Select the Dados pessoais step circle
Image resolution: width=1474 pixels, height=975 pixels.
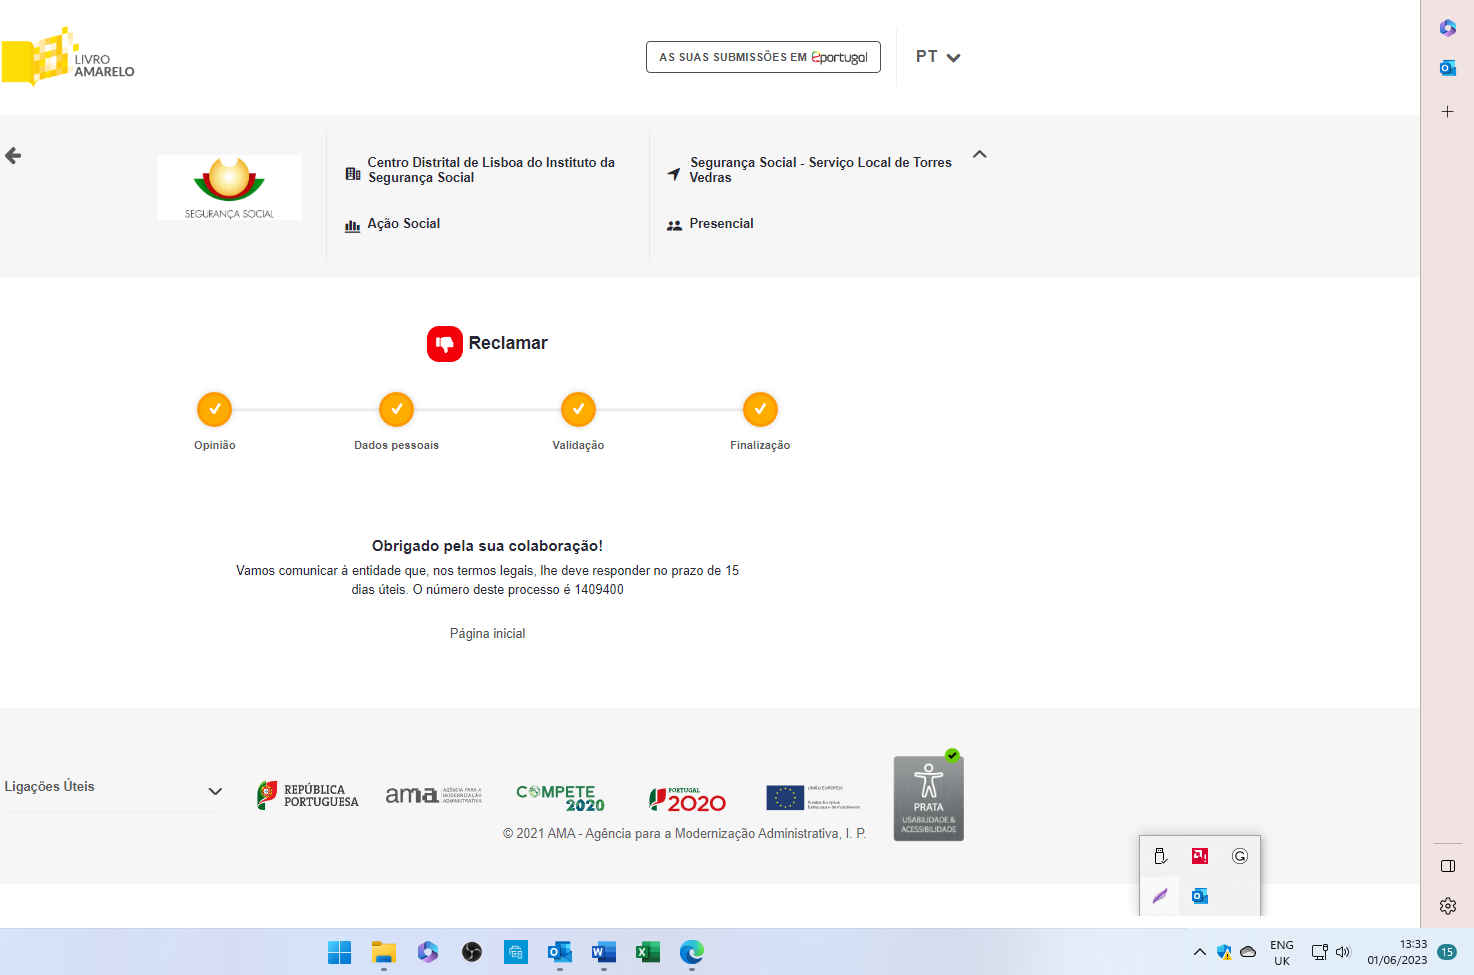pos(396,409)
